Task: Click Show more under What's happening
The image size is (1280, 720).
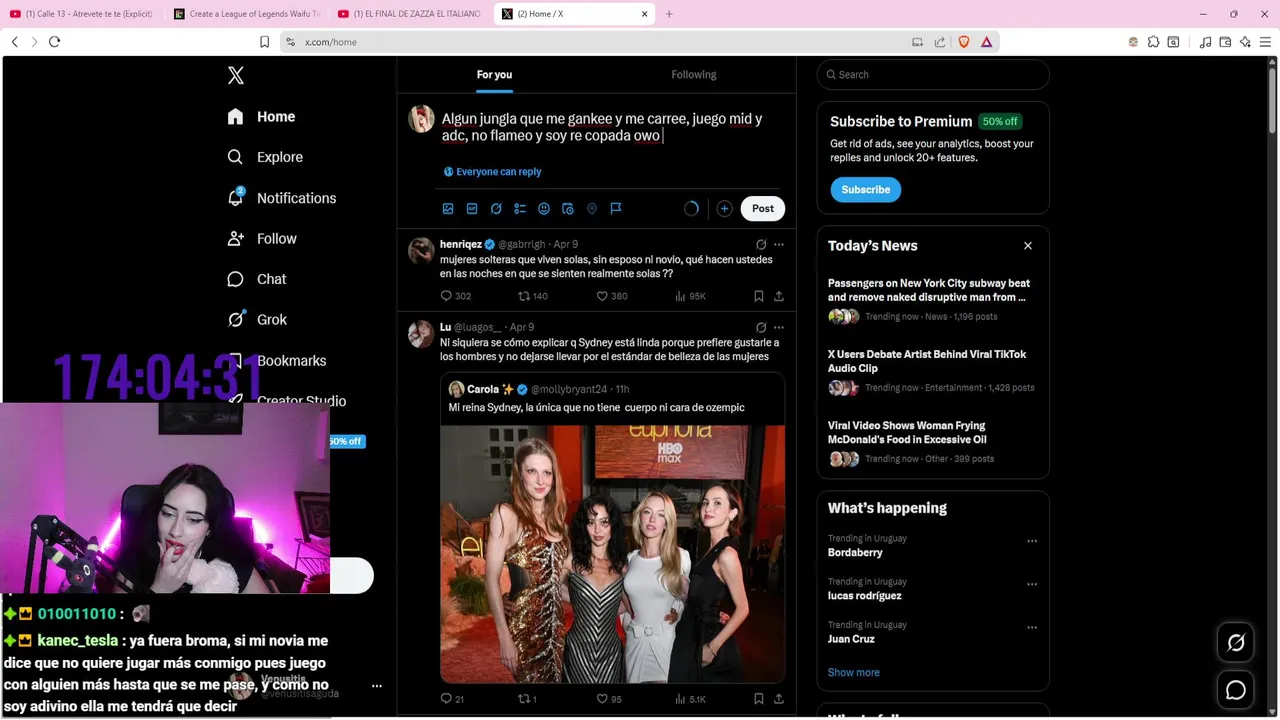Action: (x=853, y=673)
